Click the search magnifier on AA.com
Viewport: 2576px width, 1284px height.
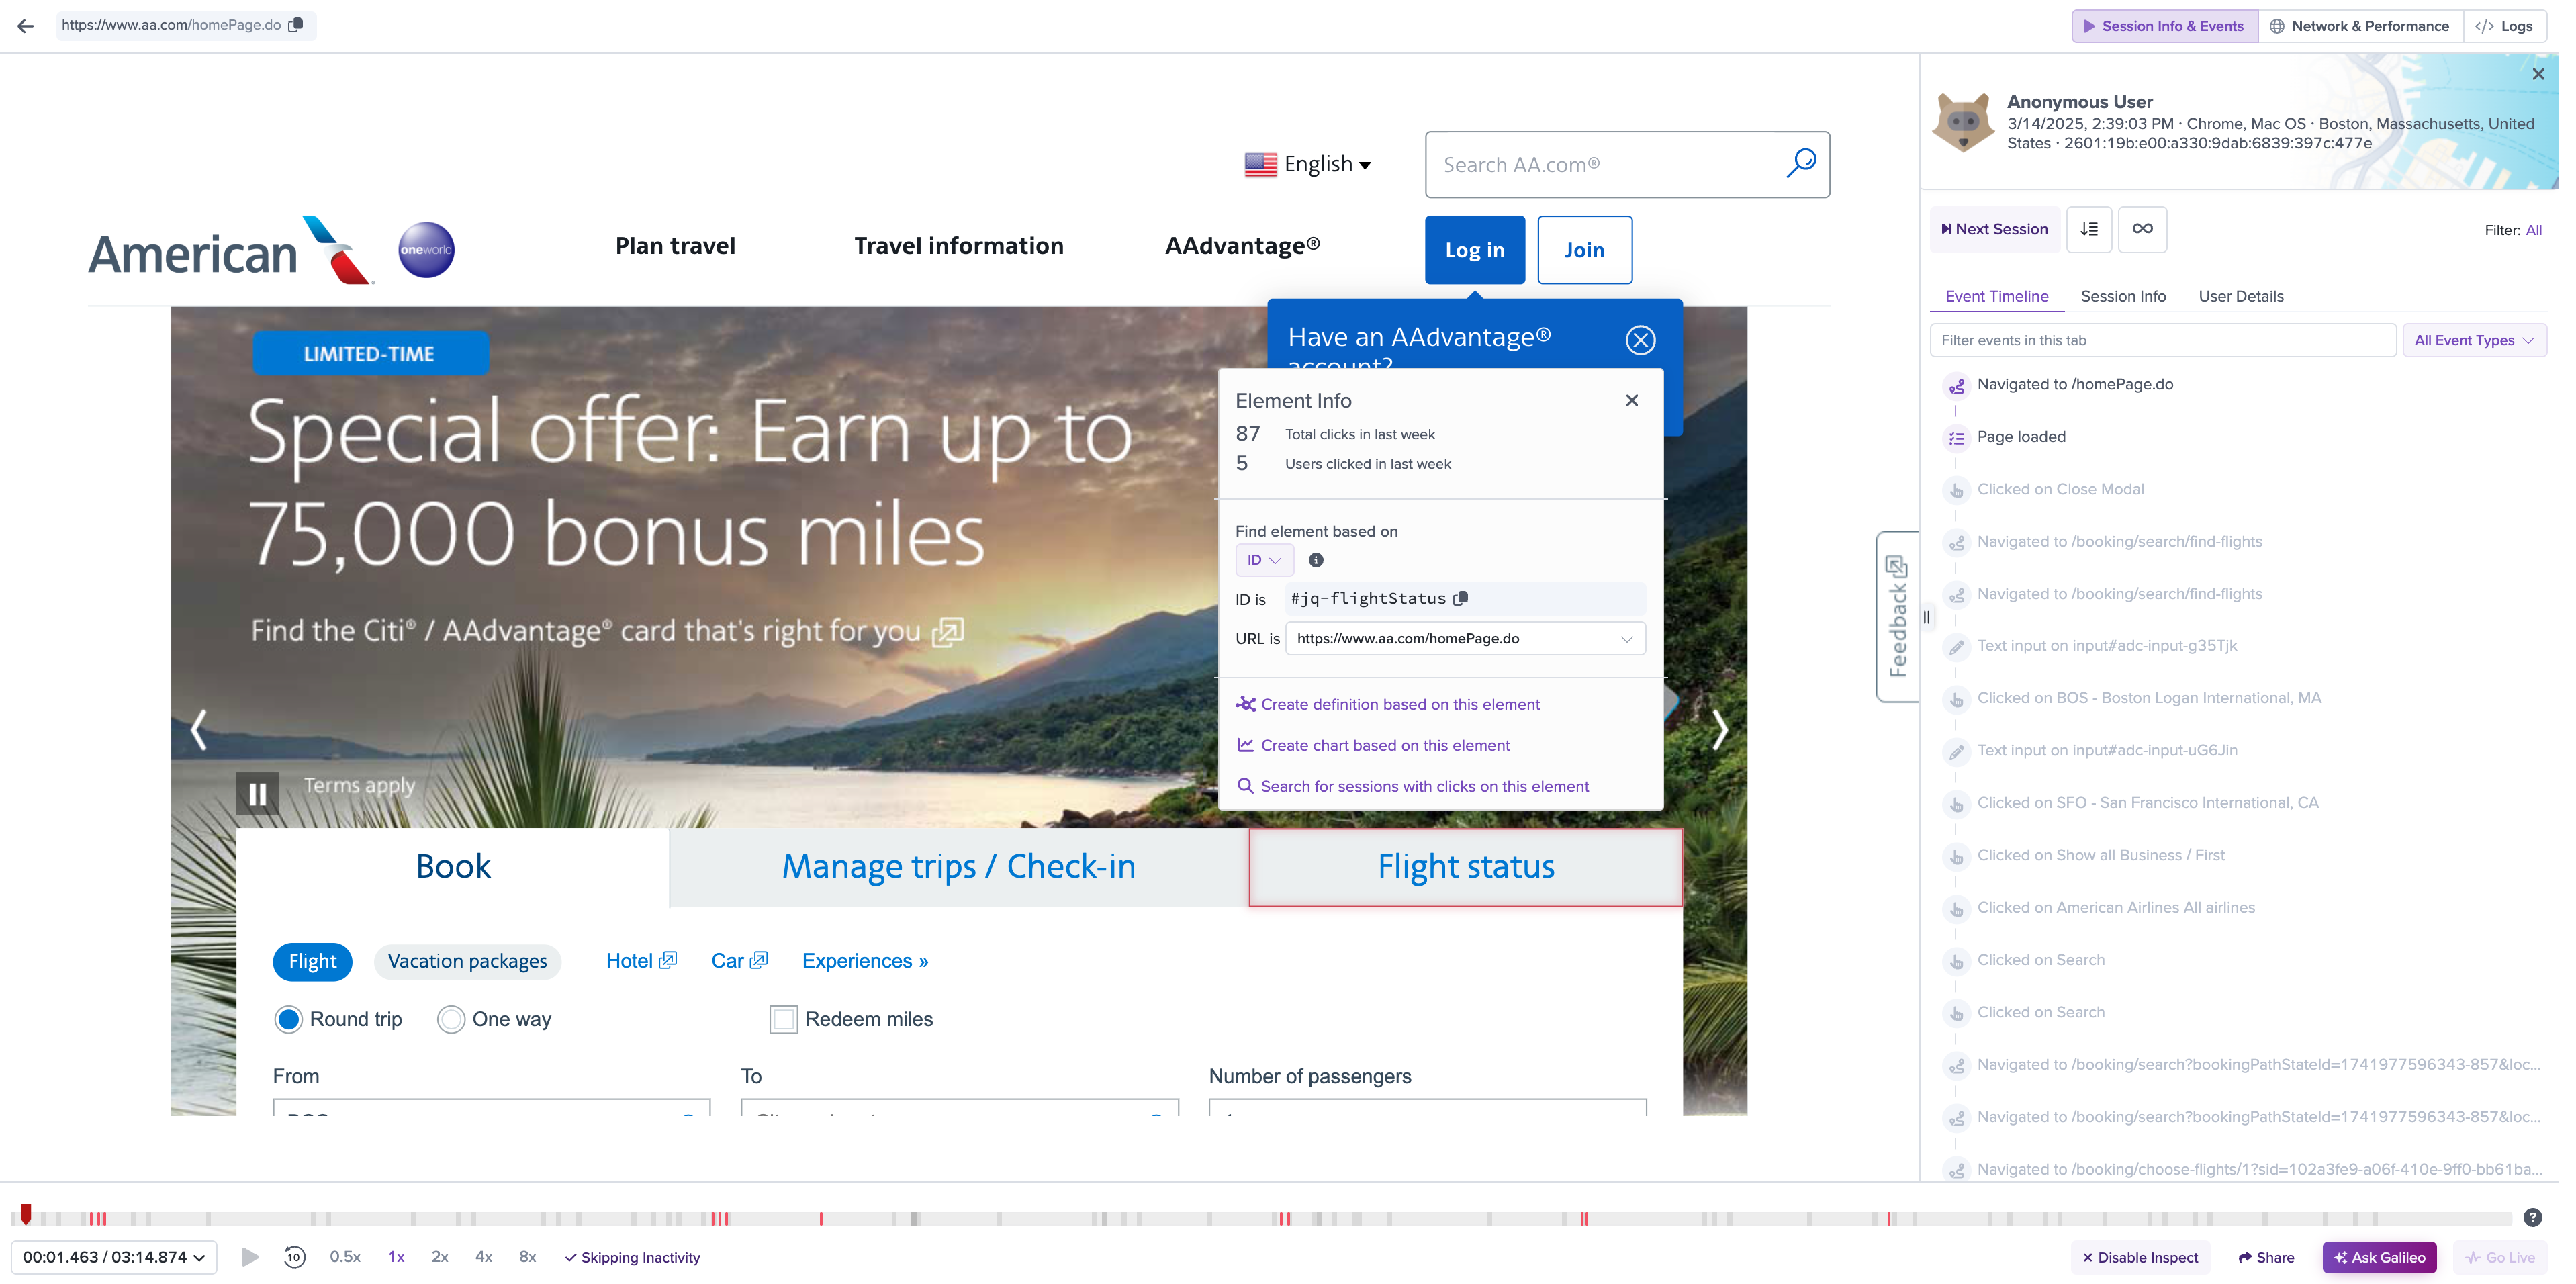click(x=1800, y=163)
